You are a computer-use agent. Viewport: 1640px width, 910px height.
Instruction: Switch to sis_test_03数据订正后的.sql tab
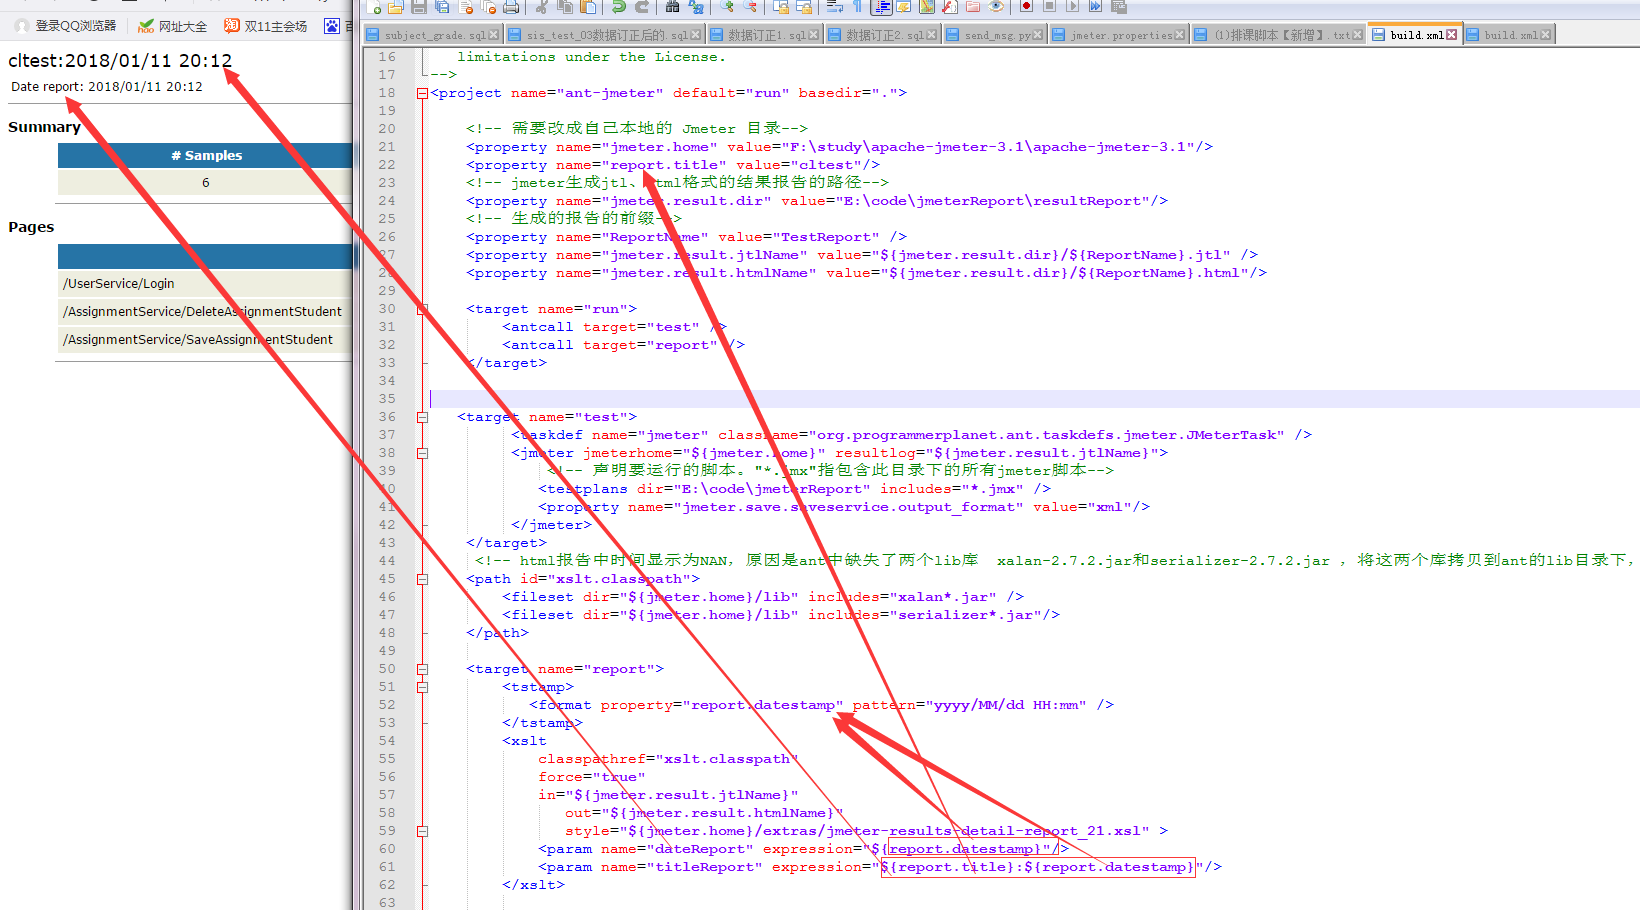click(605, 35)
